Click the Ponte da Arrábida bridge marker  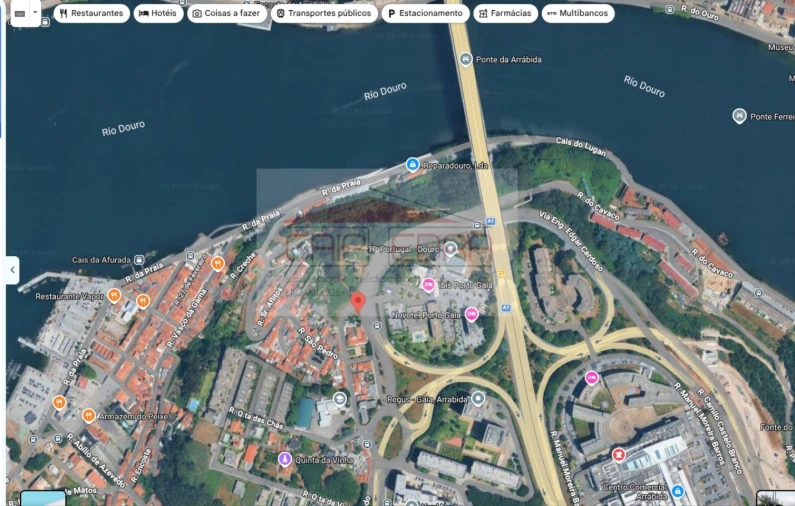[x=465, y=59]
